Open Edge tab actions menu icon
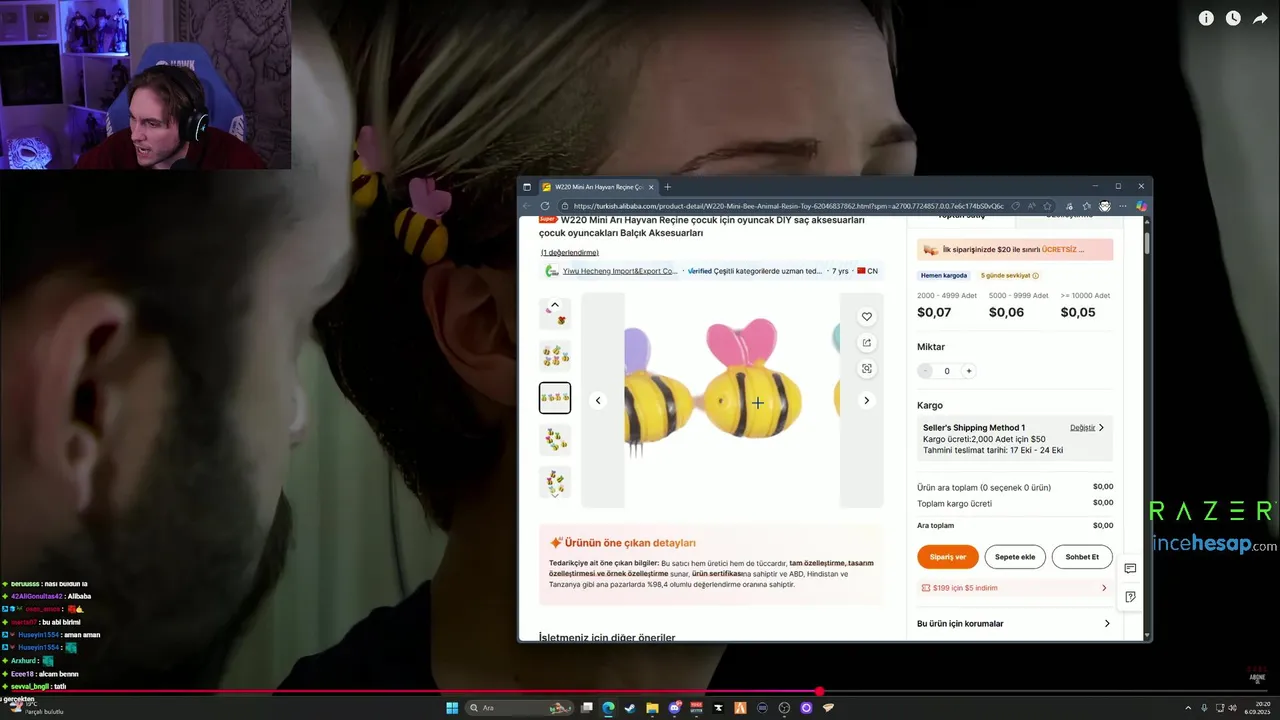Screen dimensions: 1280x720 coord(527,187)
